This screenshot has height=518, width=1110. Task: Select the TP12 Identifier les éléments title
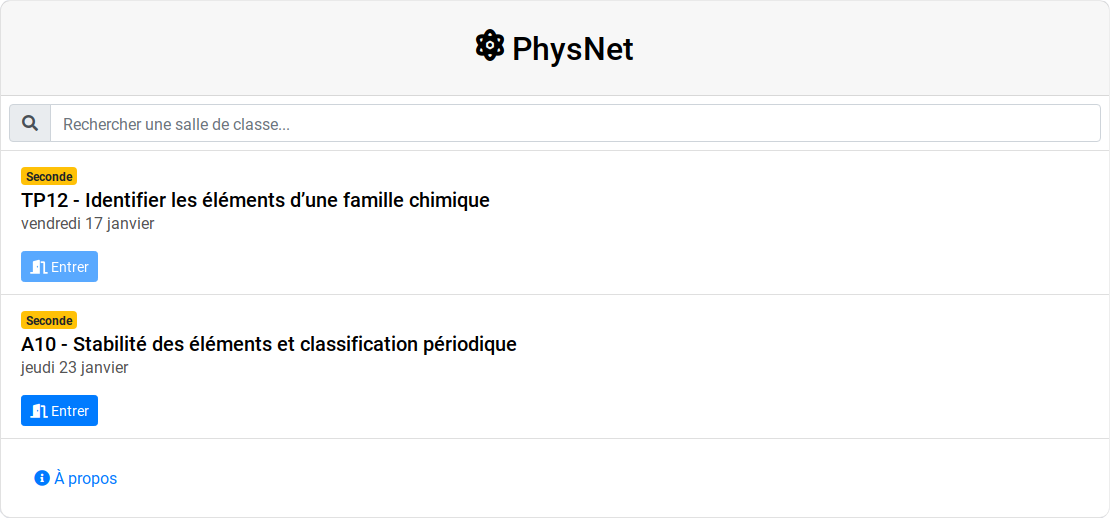click(x=255, y=200)
